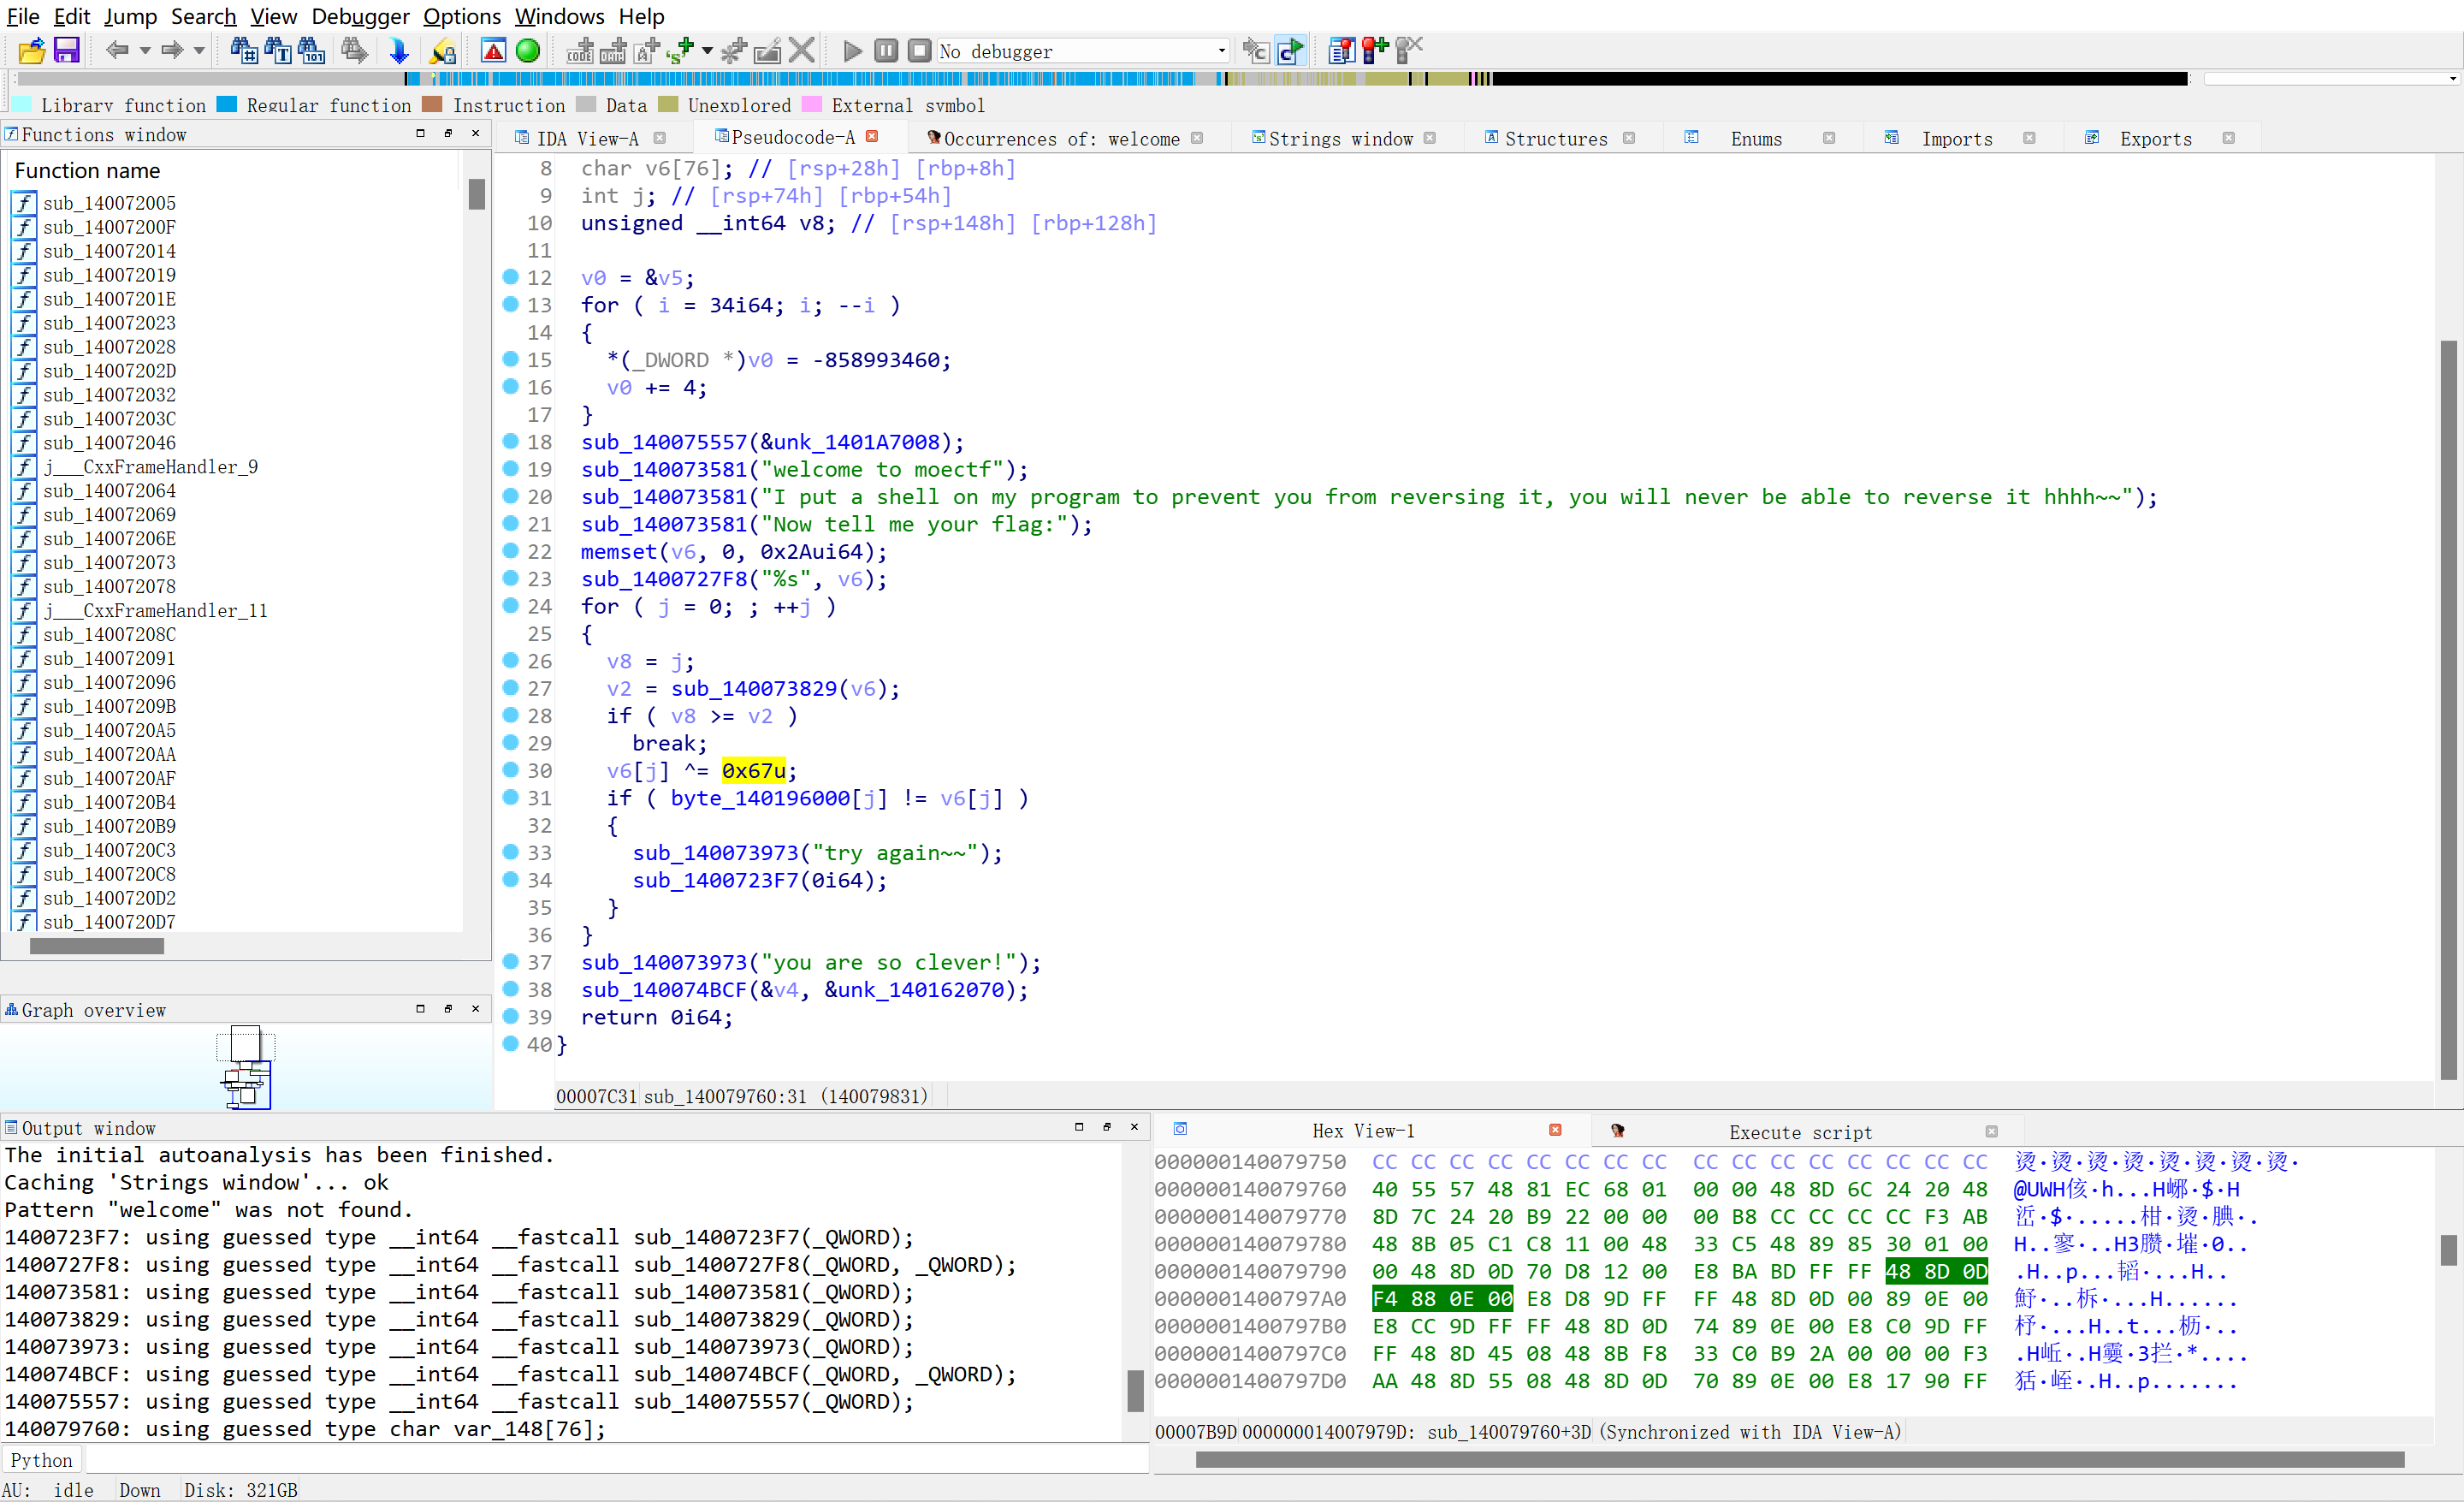The image size is (2464, 1502).
Task: Switch to the Strings window tab
Action: pos(1339,139)
